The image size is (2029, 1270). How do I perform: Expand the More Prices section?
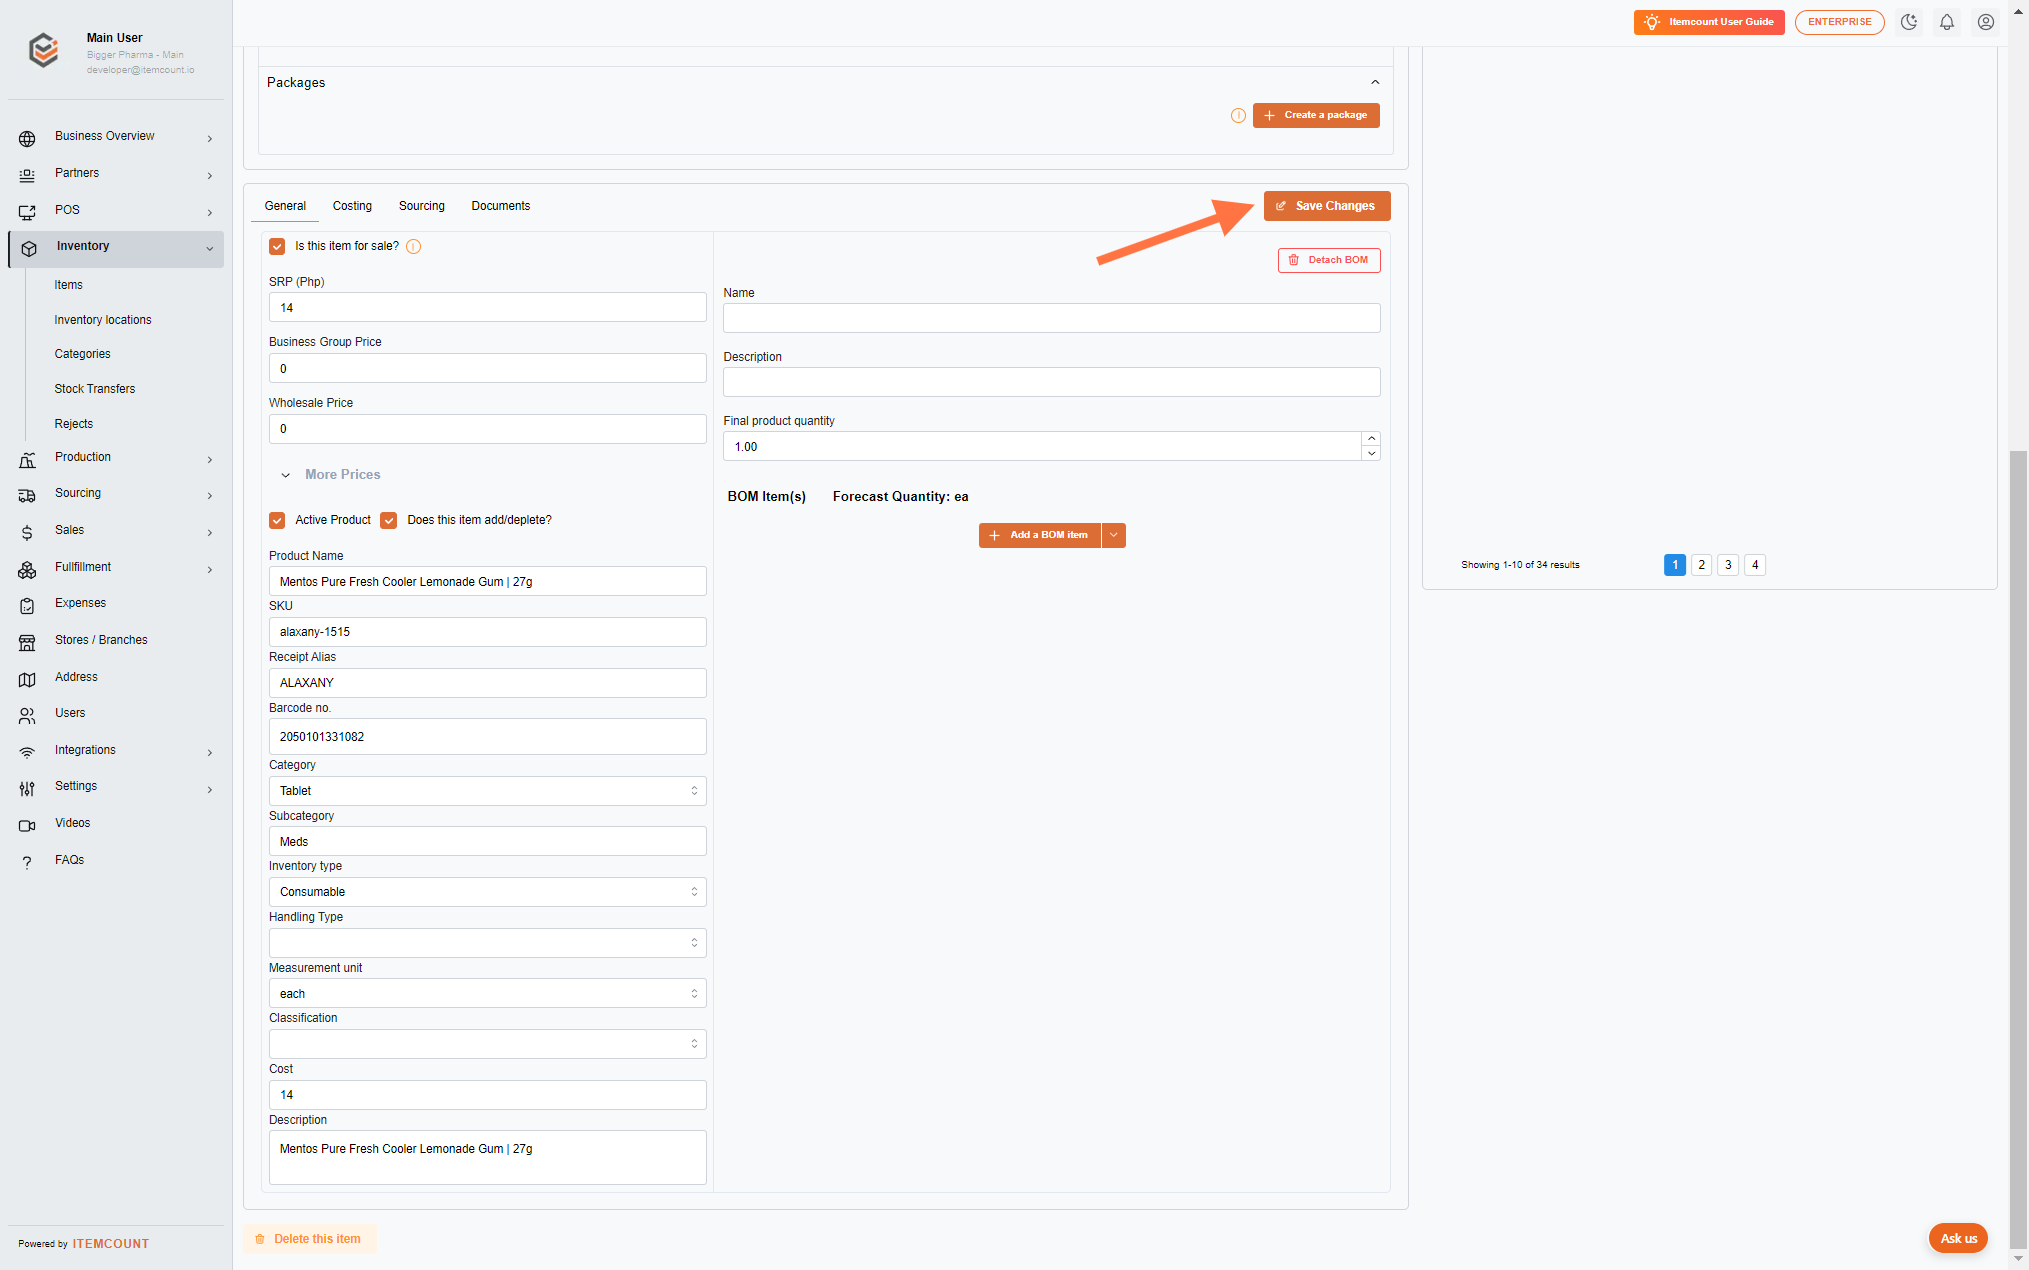[x=331, y=475]
